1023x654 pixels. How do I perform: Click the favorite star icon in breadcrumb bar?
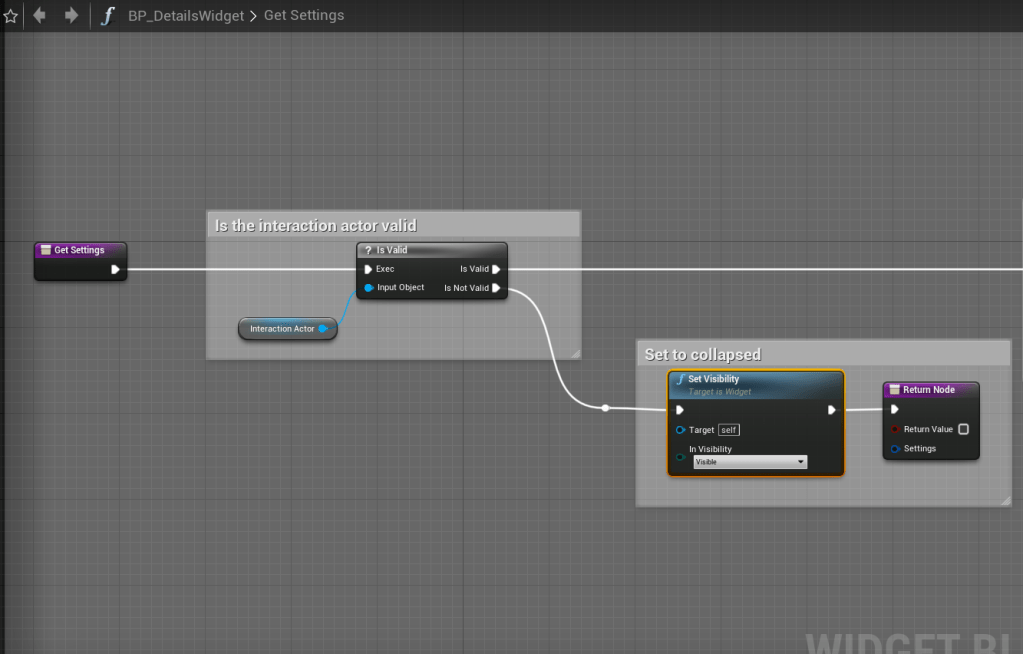tap(11, 16)
